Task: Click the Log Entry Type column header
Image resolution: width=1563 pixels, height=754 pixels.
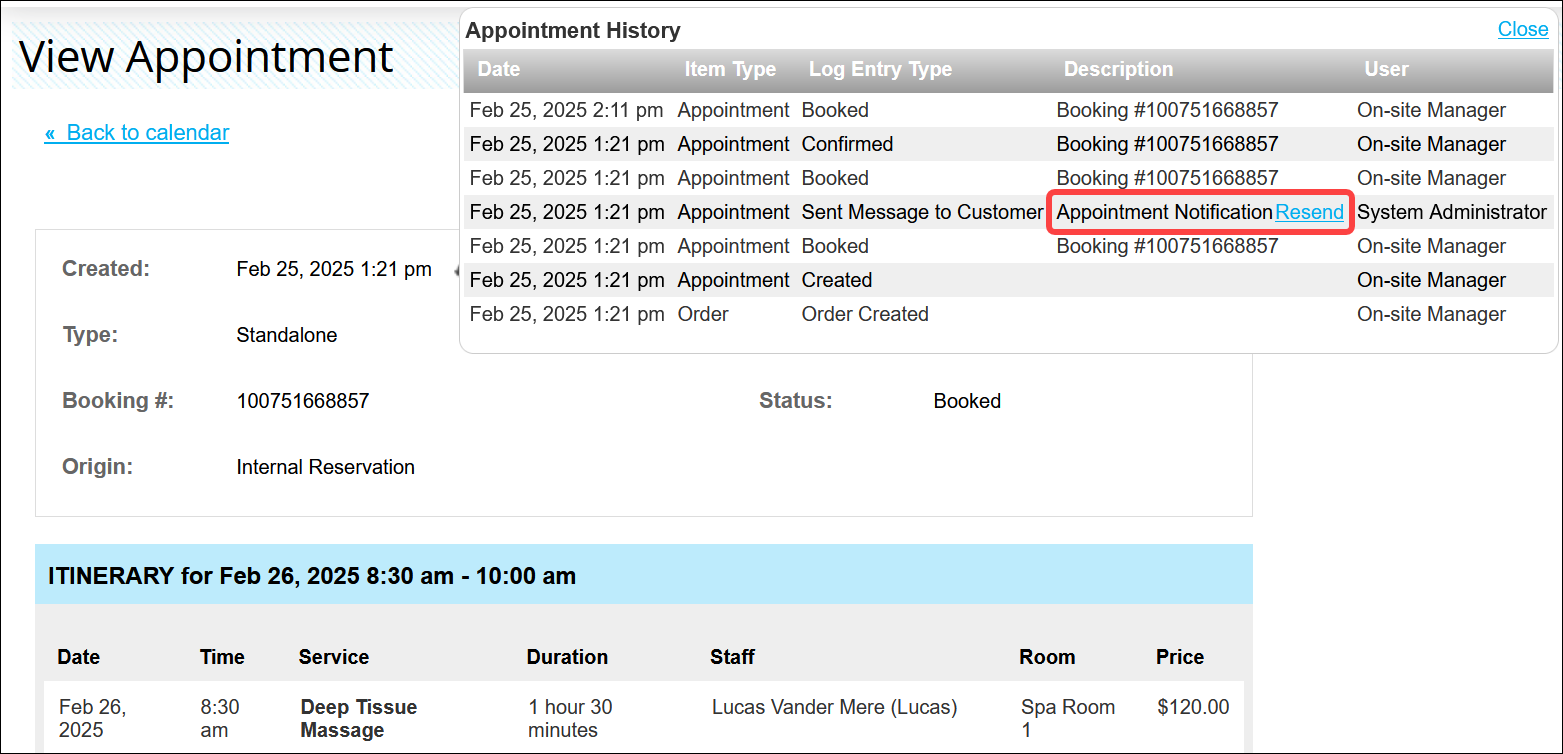Action: click(x=880, y=69)
